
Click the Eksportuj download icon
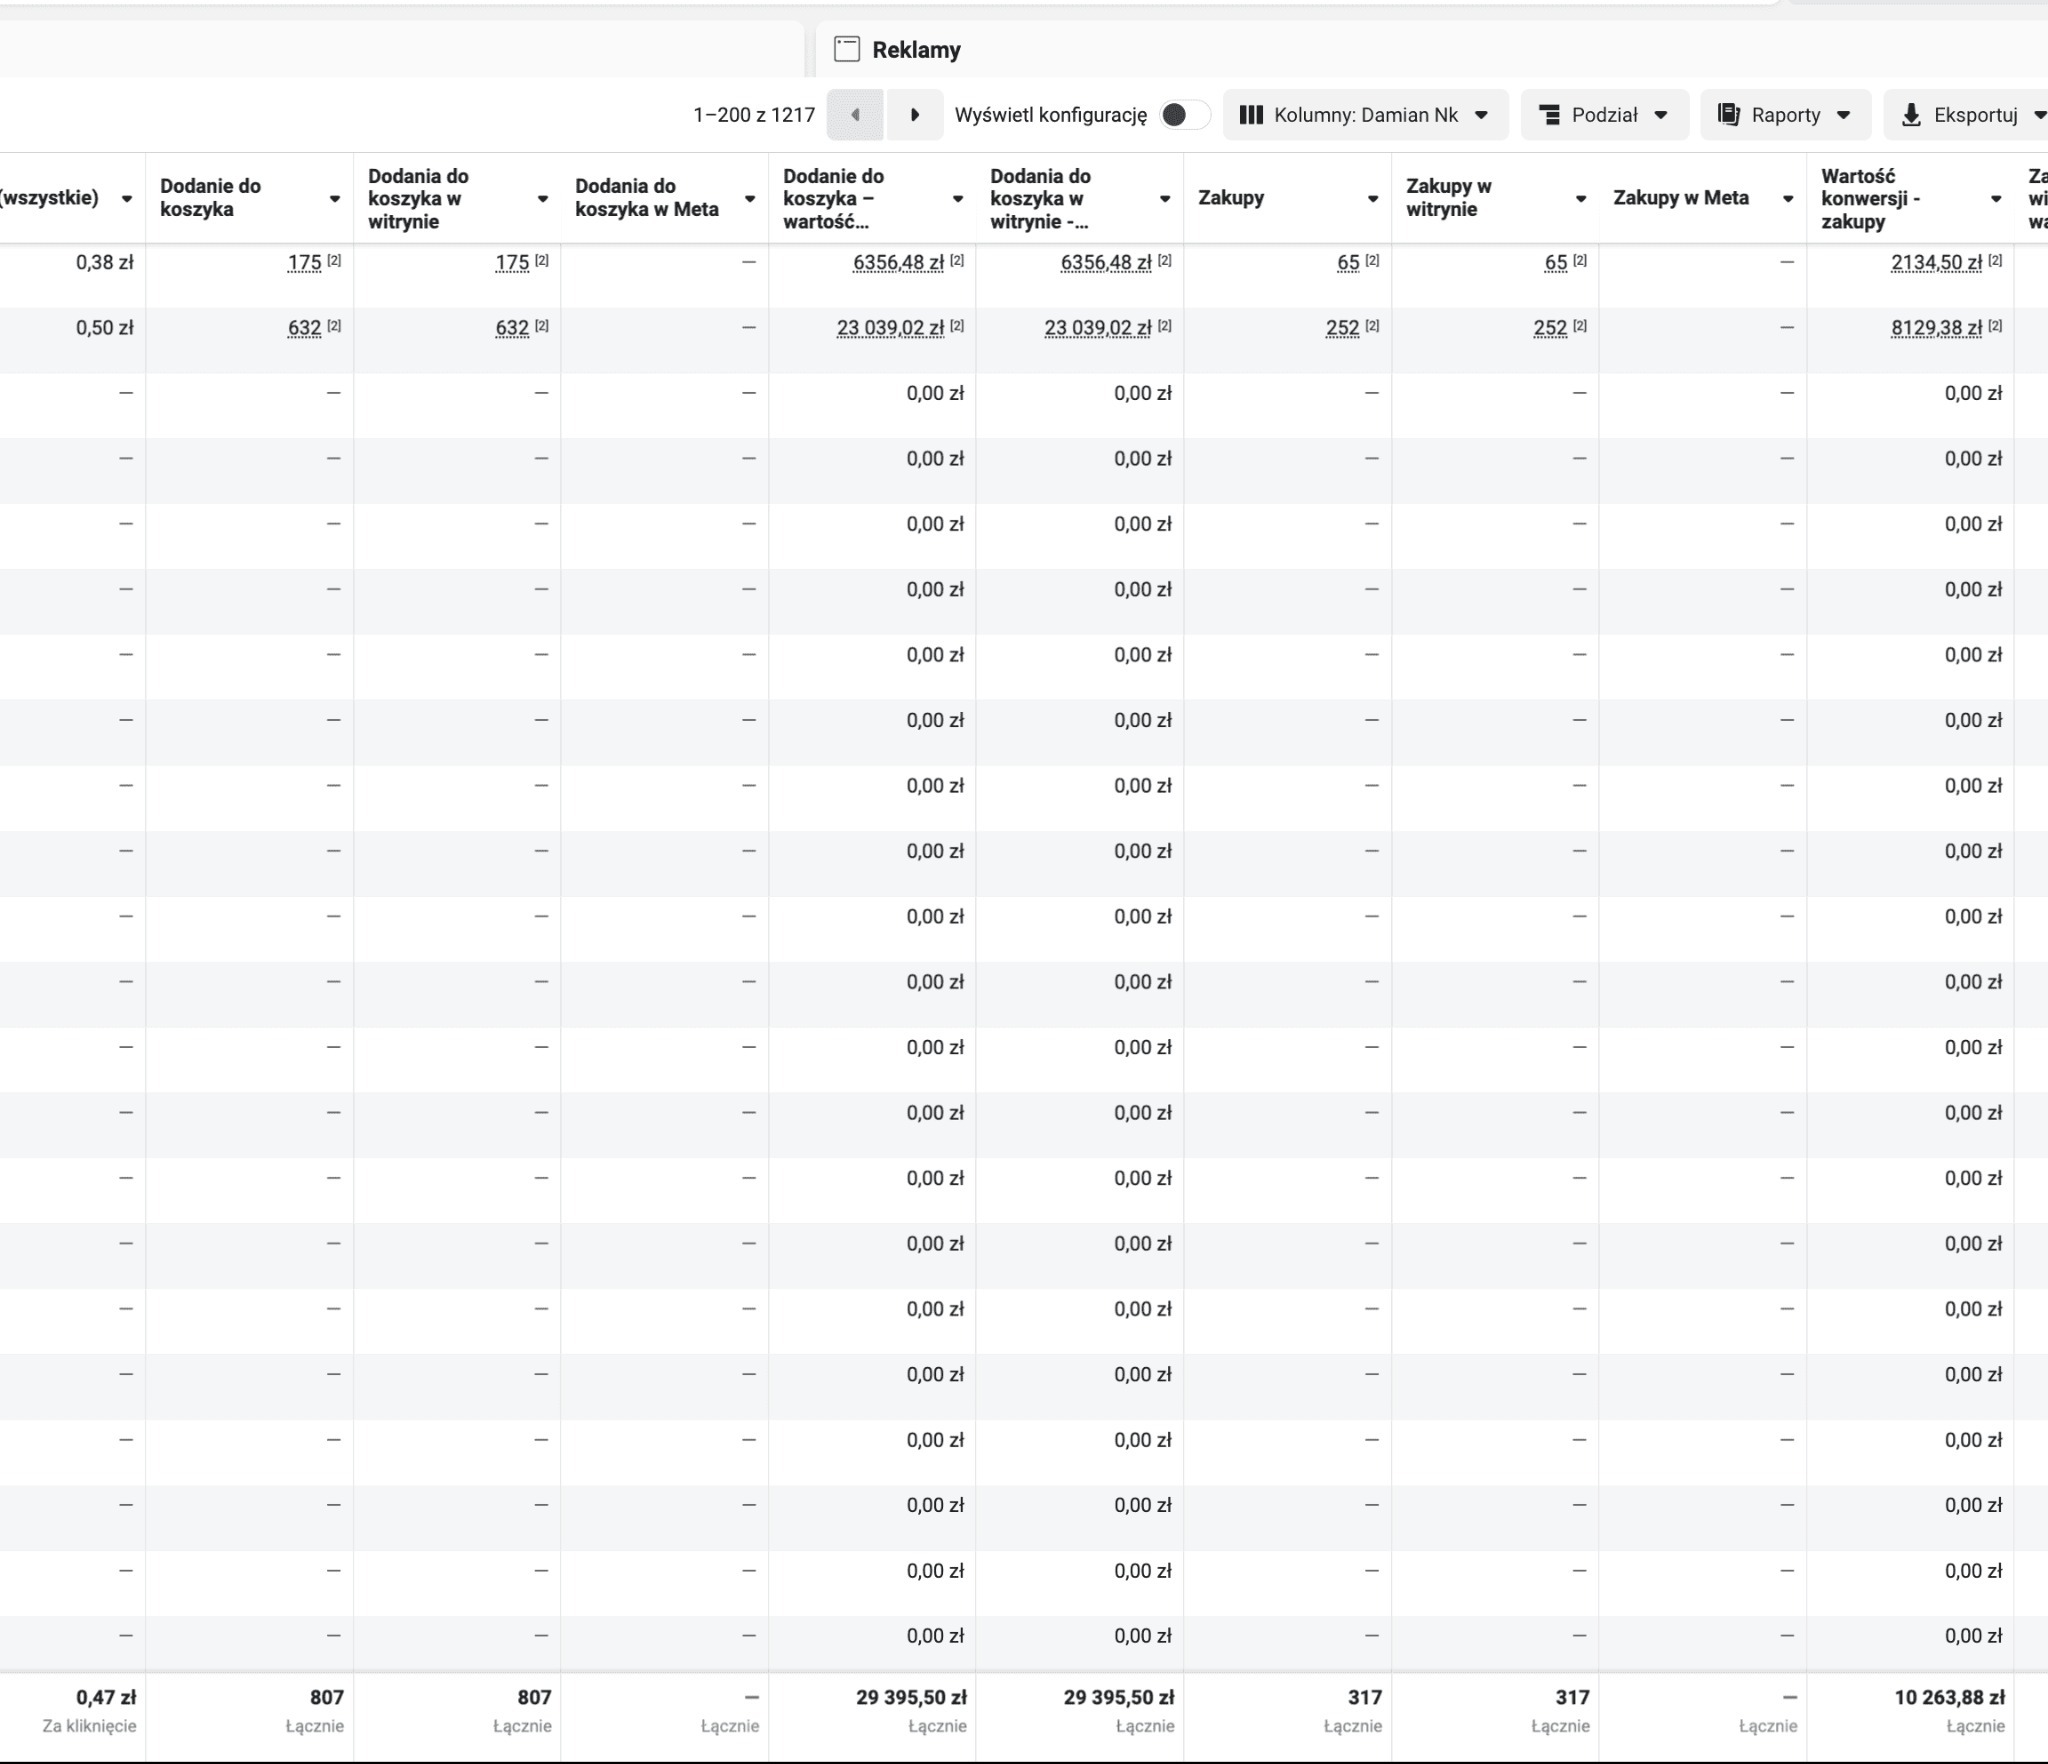point(1911,115)
